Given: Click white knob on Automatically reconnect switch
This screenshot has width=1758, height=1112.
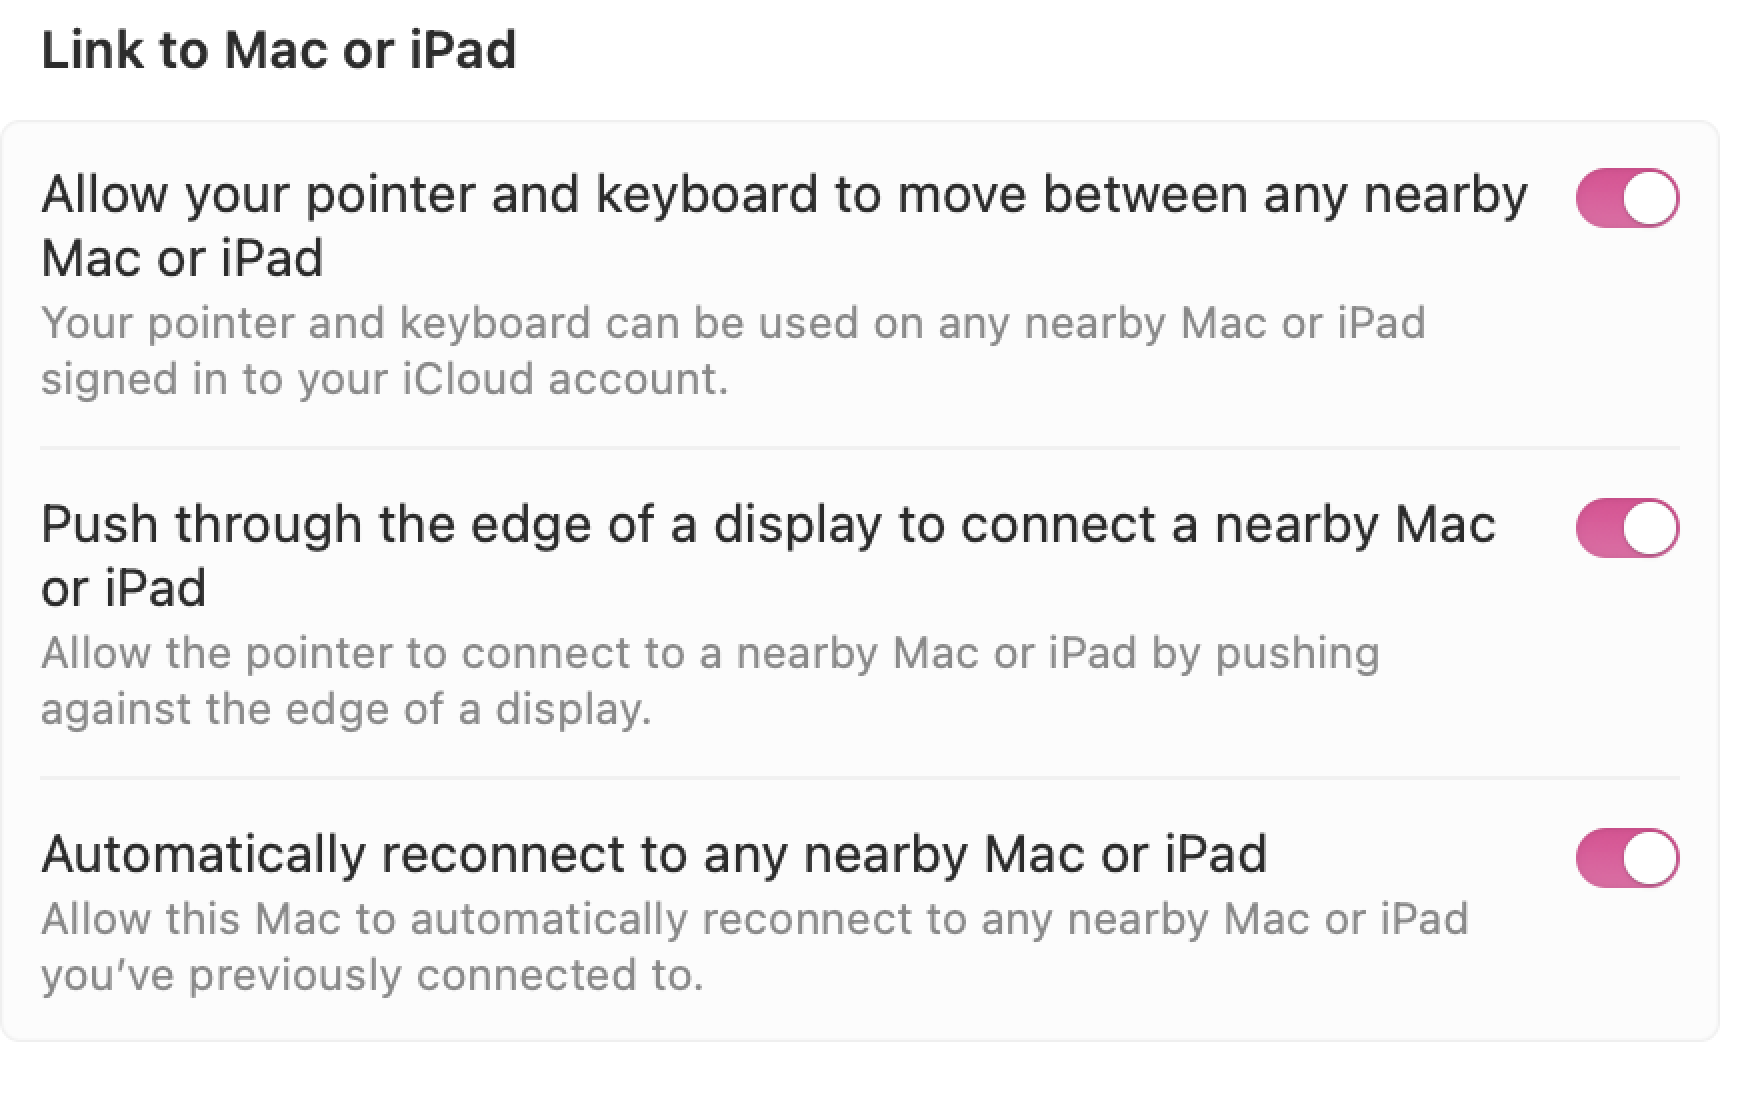Looking at the screenshot, I should [x=1650, y=858].
